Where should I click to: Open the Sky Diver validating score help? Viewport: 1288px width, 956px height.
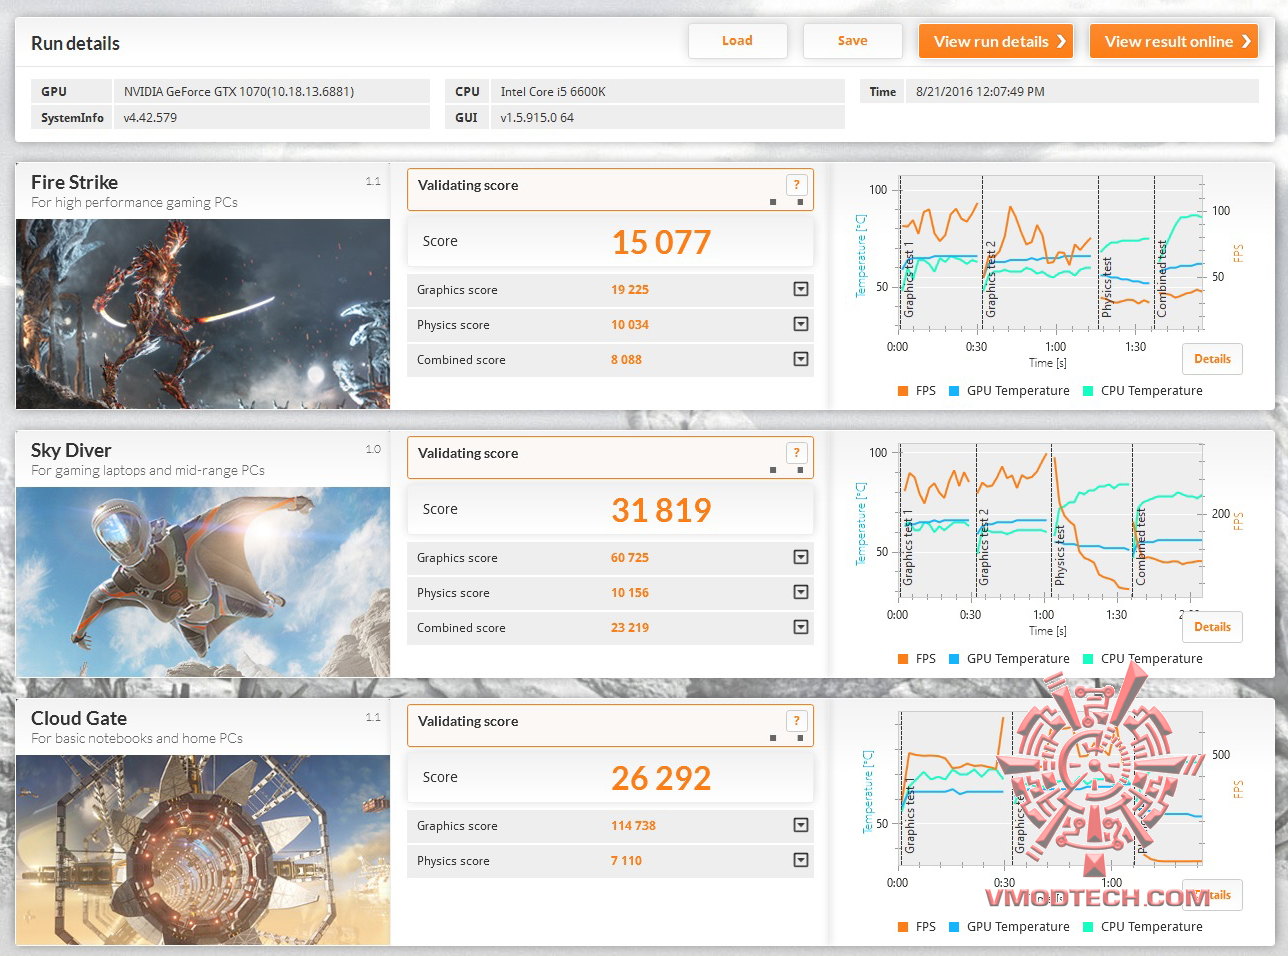pyautogui.click(x=796, y=453)
